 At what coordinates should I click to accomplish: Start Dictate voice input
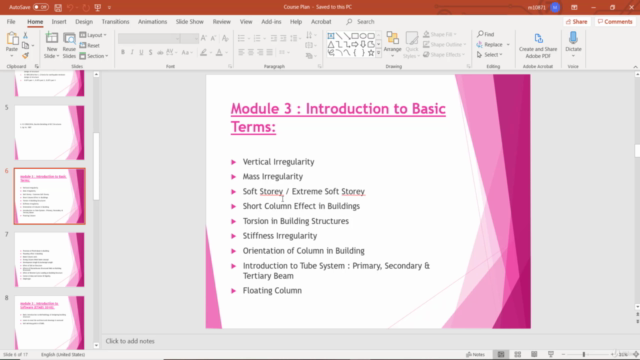pos(573,44)
